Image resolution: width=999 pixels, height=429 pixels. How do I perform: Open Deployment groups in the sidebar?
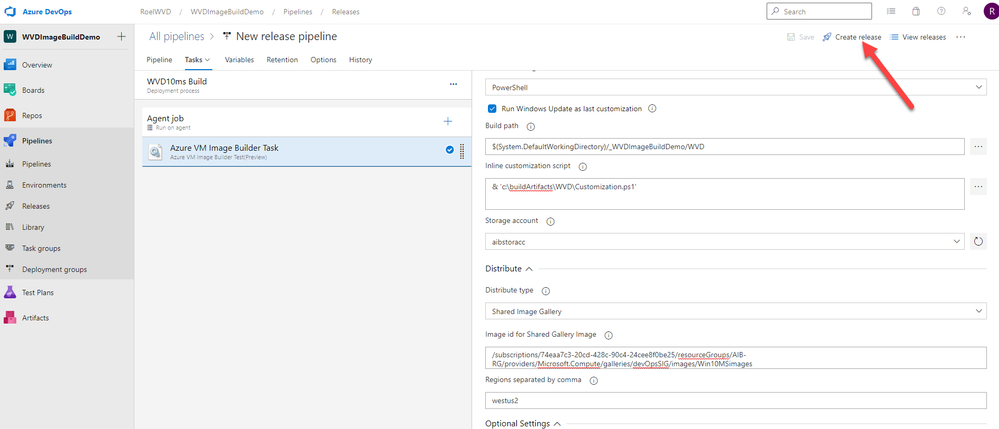pyautogui.click(x=54, y=269)
